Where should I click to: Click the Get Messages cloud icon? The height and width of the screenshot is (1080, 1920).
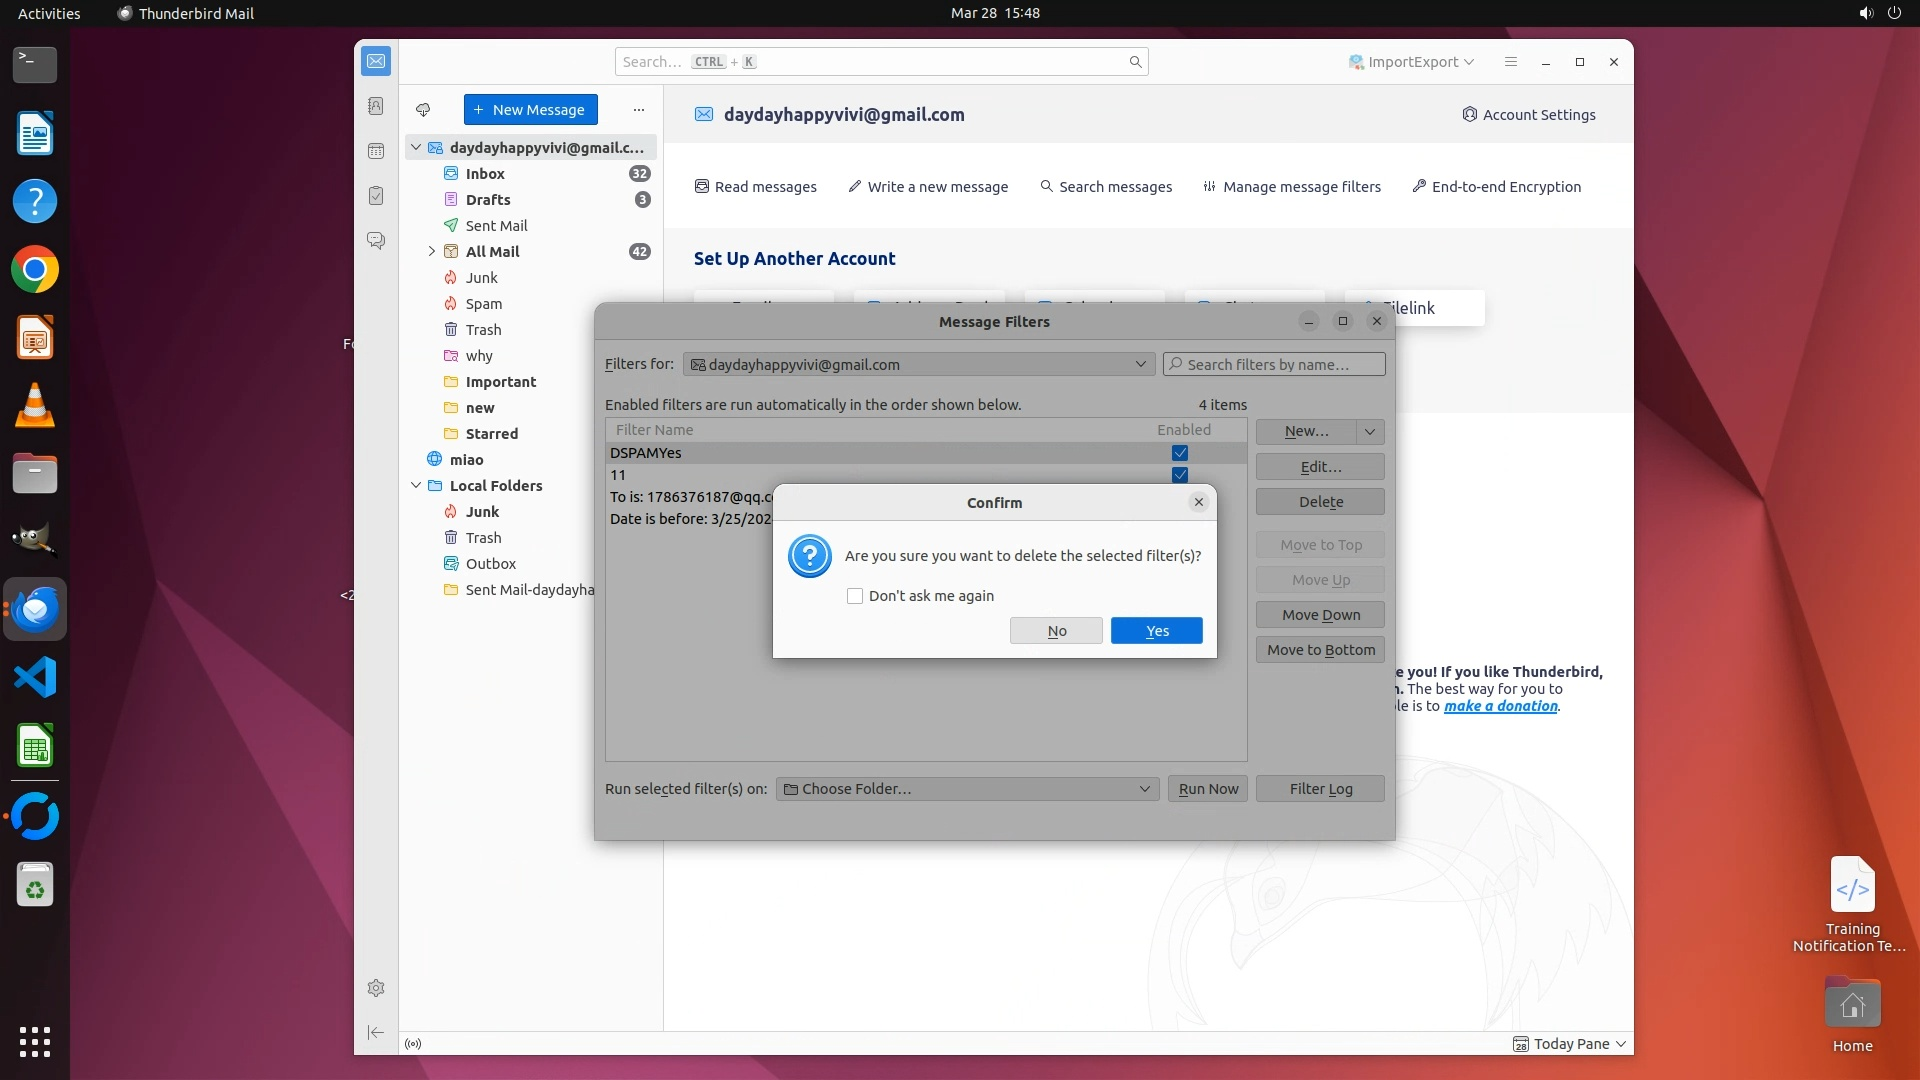tap(423, 110)
